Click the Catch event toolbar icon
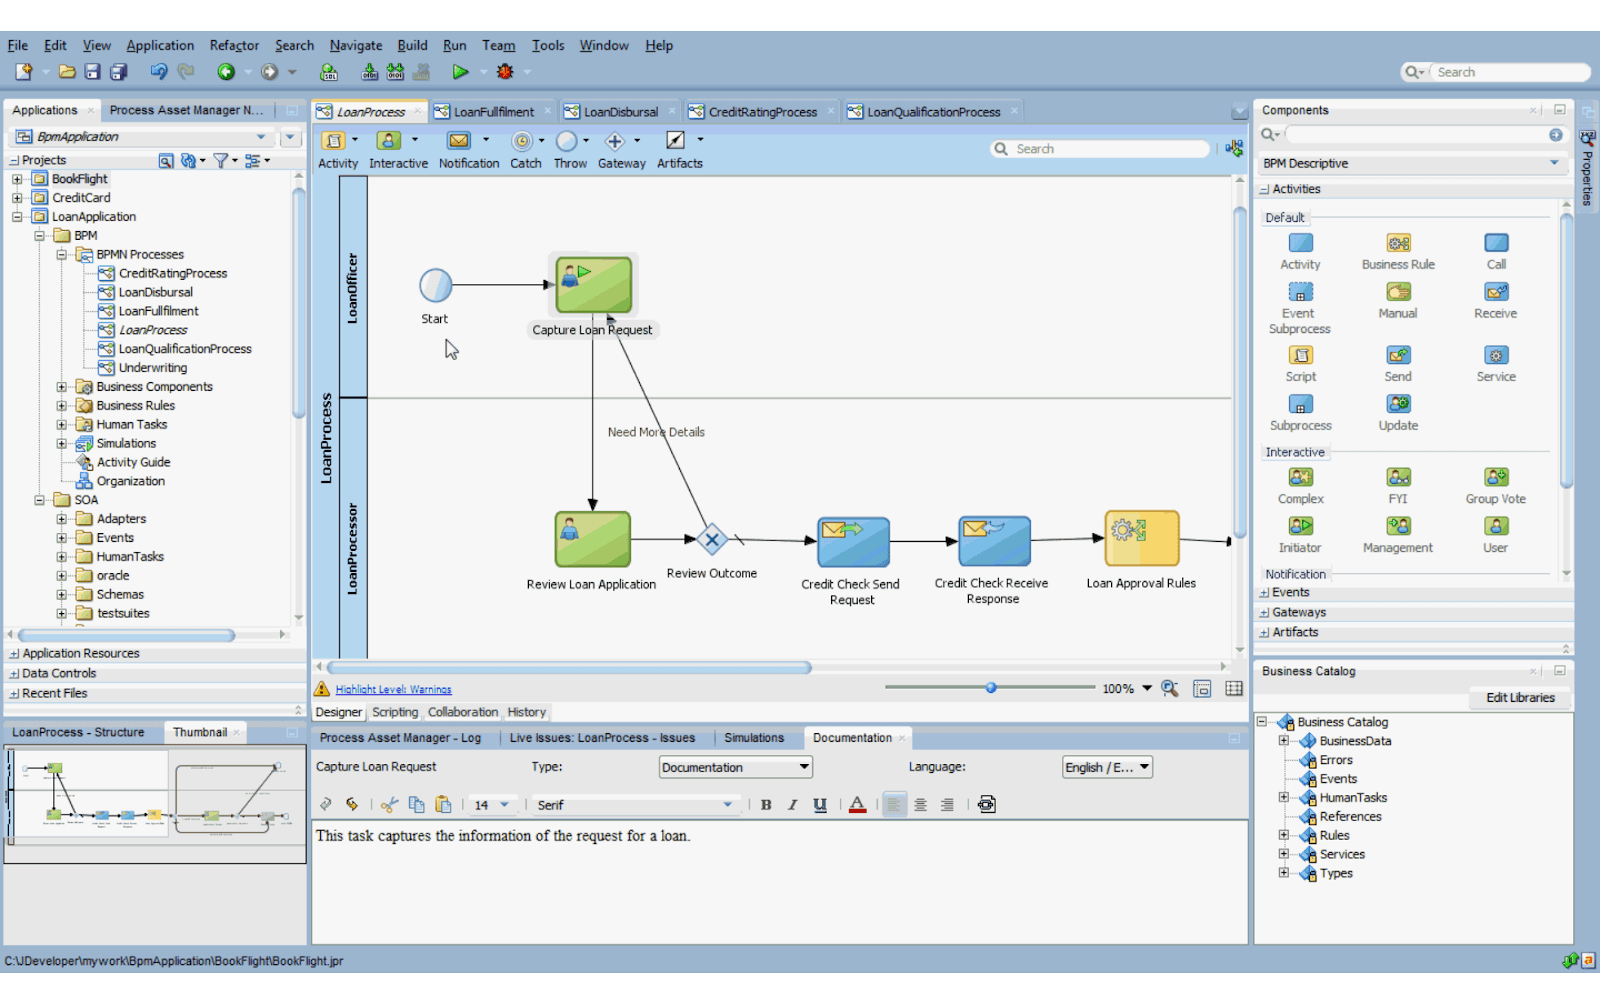The image size is (1600, 1004). pos(521,141)
